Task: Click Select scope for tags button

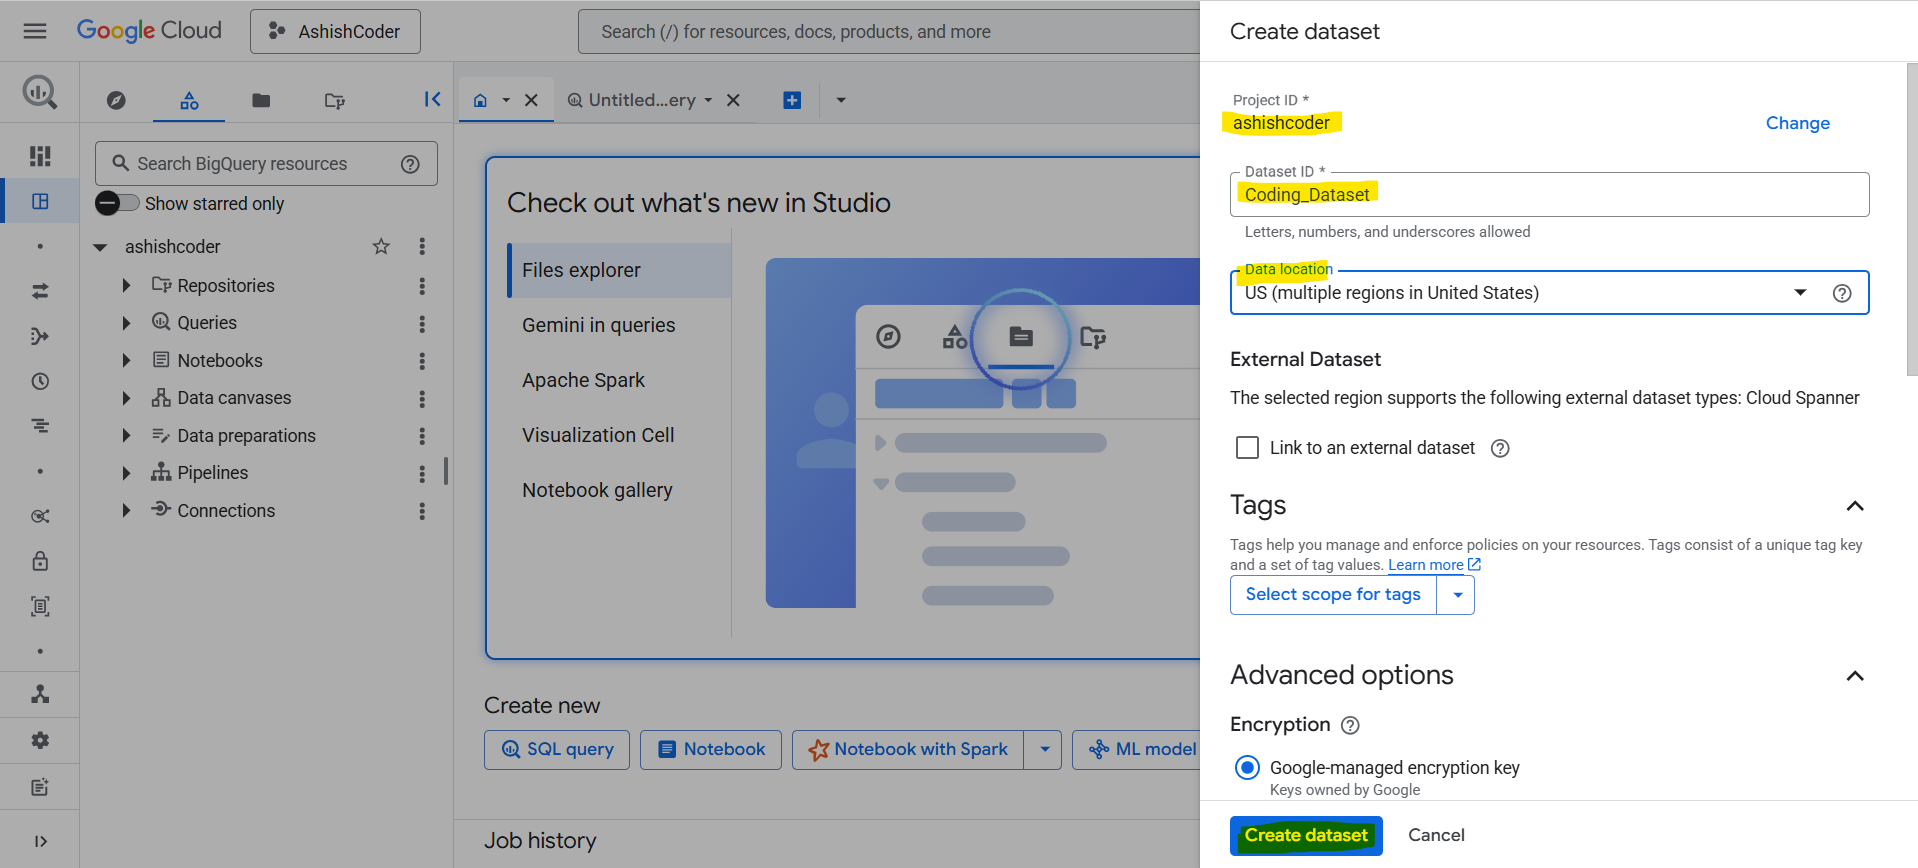Action: click(x=1333, y=595)
